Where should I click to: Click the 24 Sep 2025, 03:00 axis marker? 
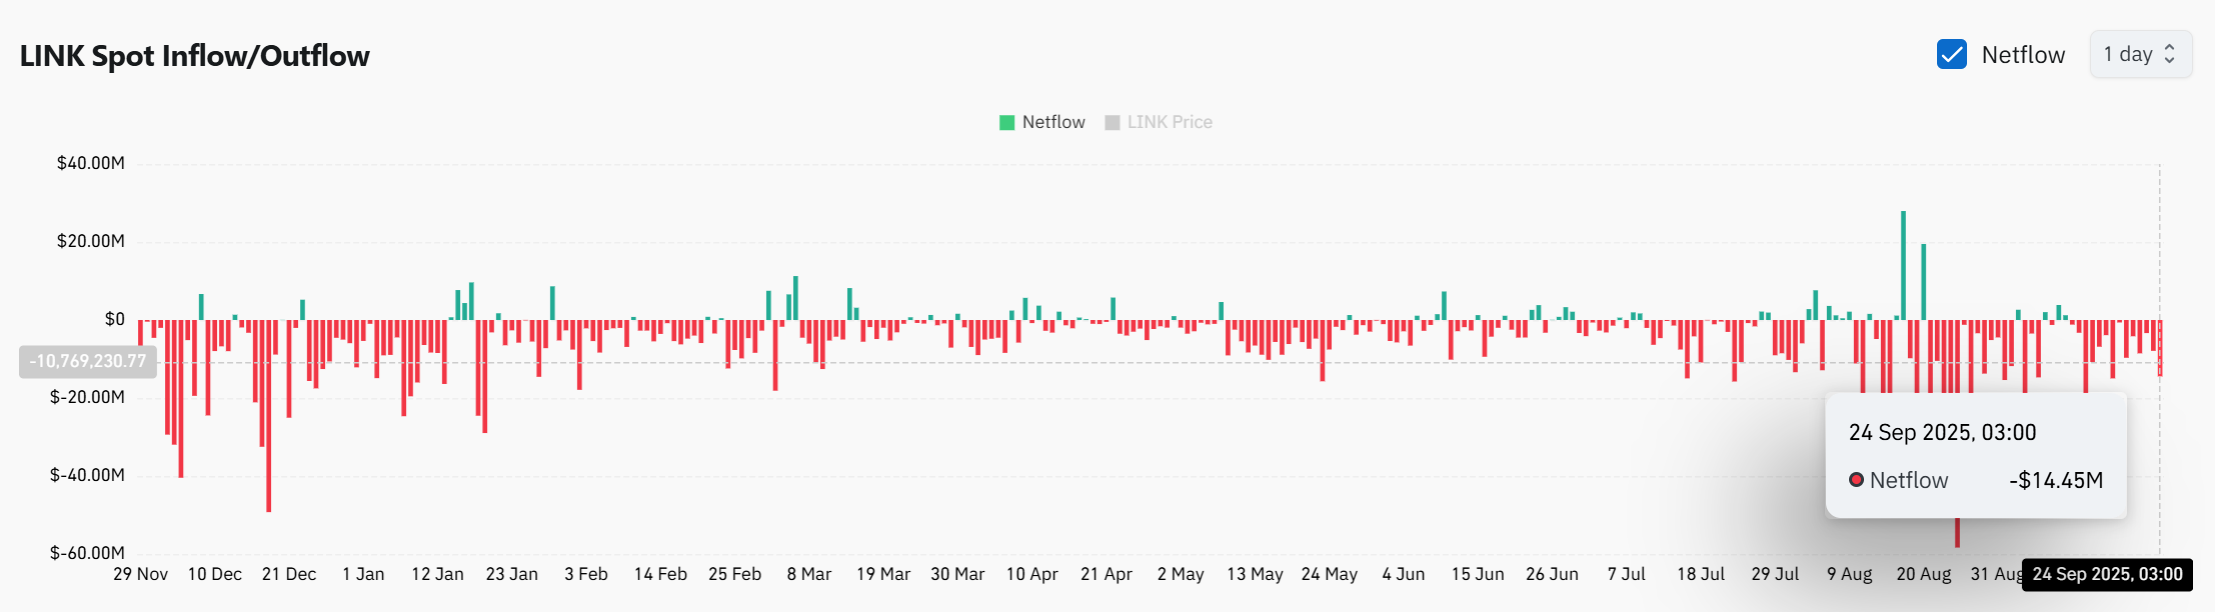2106,574
